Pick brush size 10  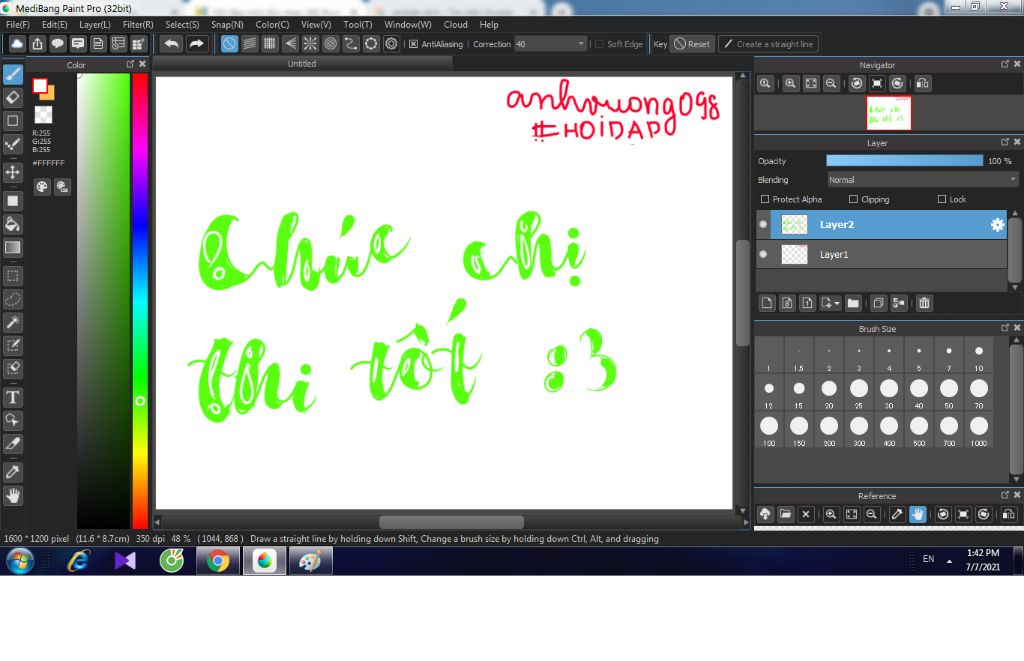pos(978,355)
